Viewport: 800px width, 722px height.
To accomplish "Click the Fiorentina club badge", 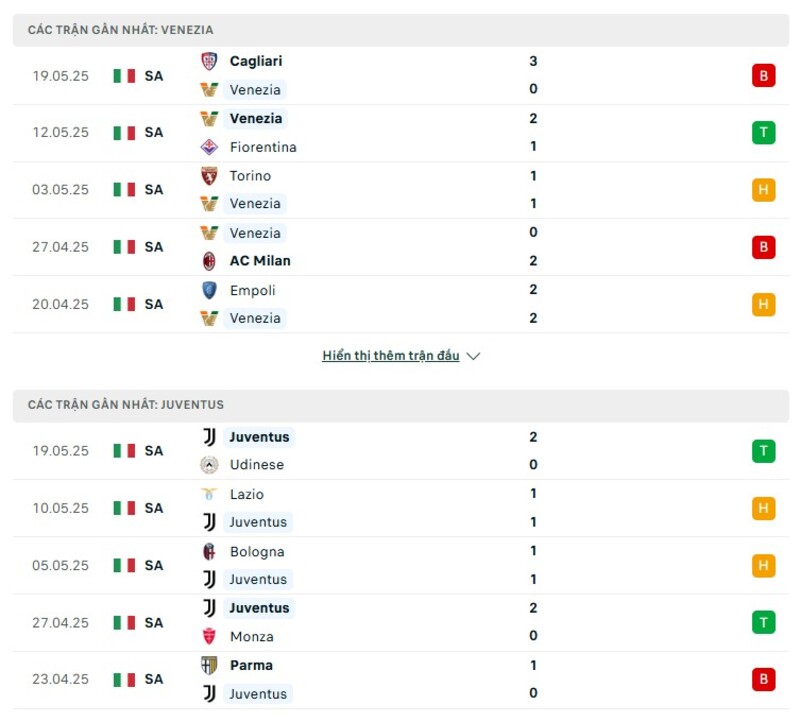I will [x=210, y=147].
